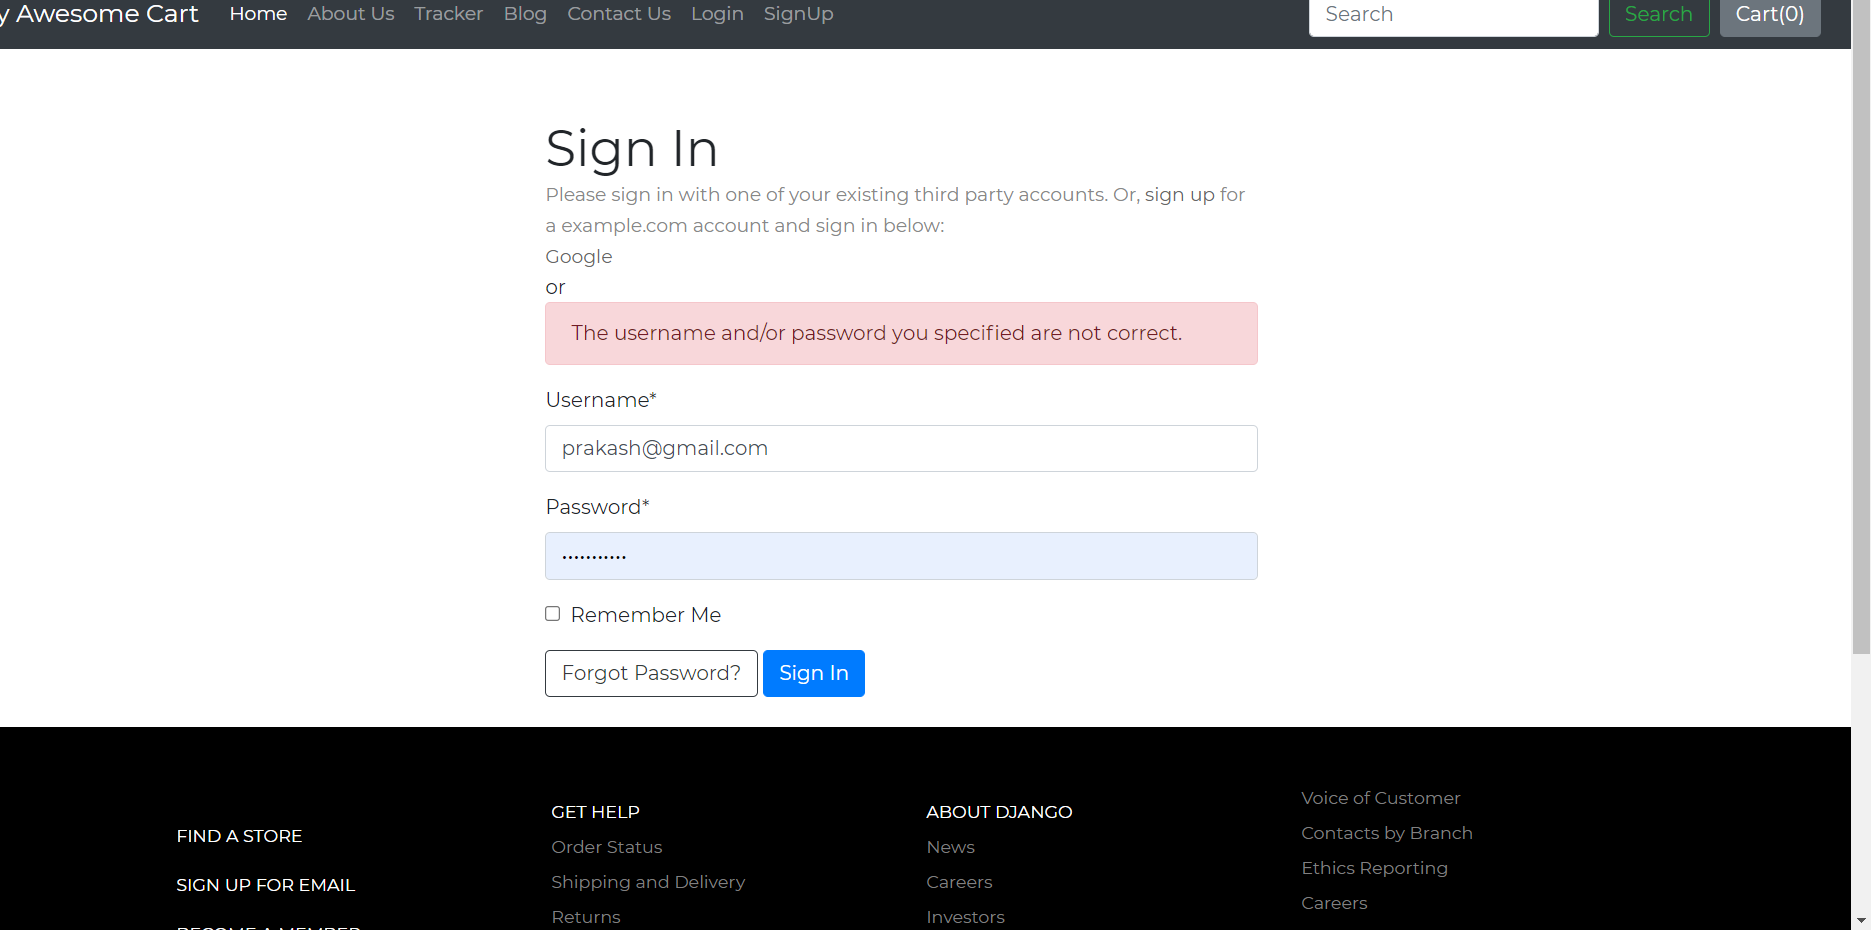The height and width of the screenshot is (930, 1871).
Task: Open the Home menu item
Action: pos(257,14)
